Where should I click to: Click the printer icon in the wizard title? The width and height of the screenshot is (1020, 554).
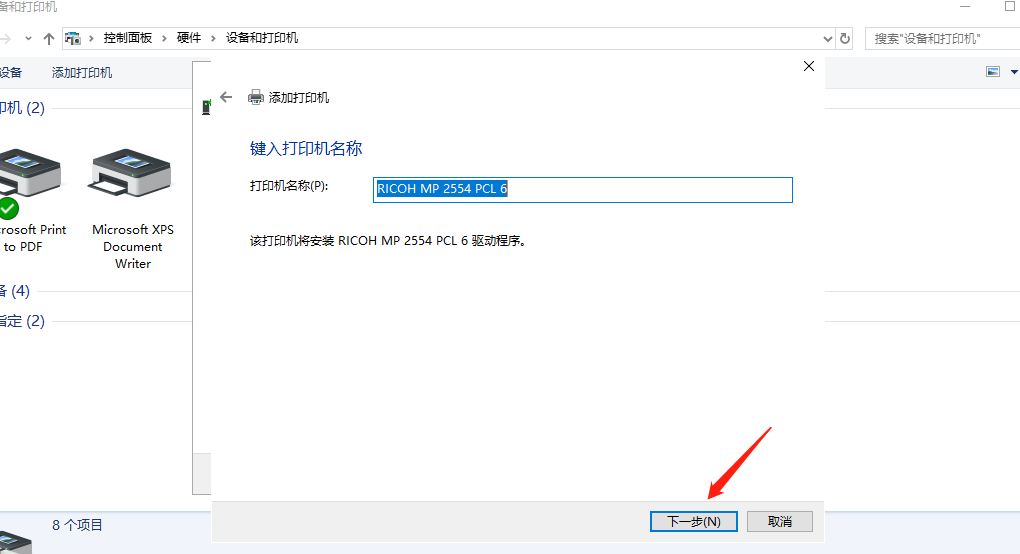pos(256,97)
